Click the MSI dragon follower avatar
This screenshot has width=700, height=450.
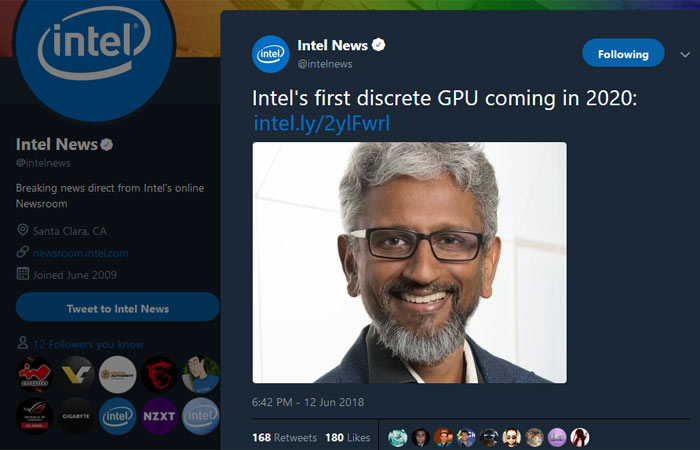coord(159,374)
